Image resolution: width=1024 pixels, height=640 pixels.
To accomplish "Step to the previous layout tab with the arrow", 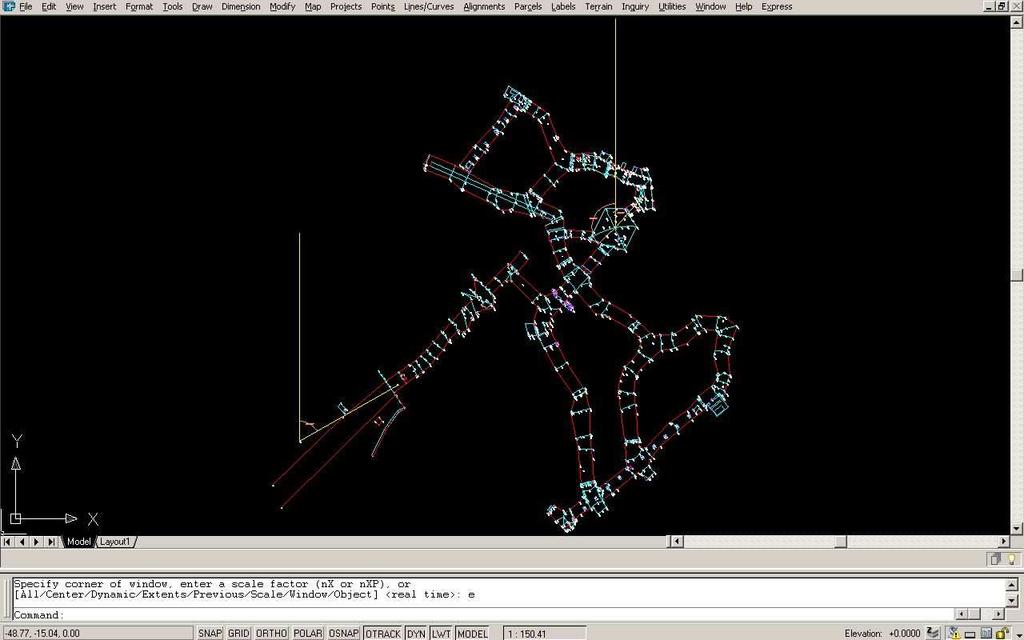I will point(22,541).
